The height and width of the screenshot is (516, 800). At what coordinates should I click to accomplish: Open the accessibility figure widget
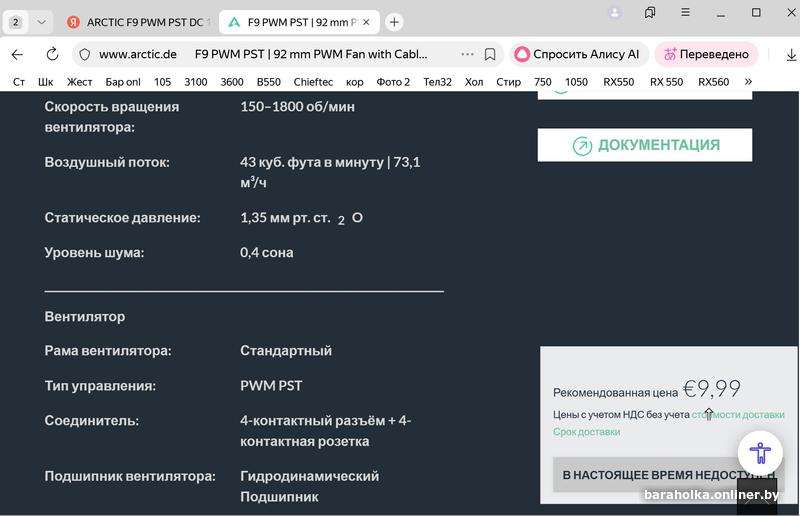pyautogui.click(x=760, y=453)
